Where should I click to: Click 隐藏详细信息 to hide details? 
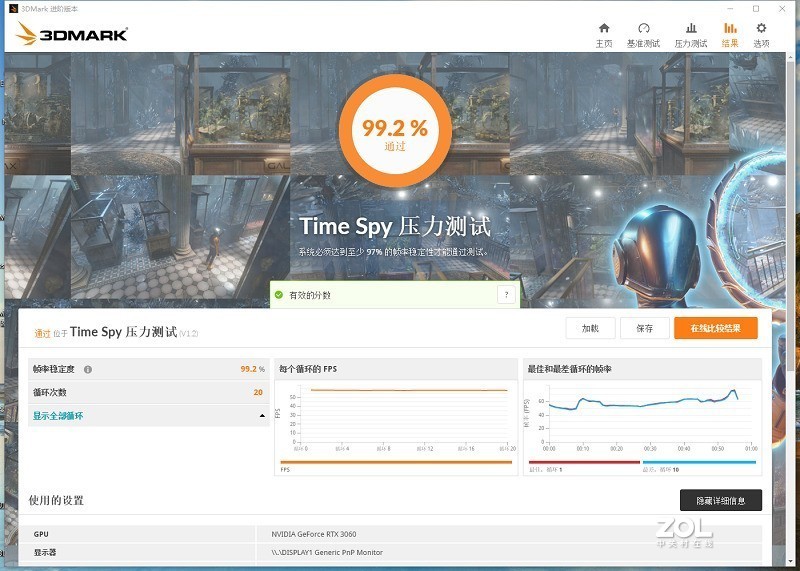[x=720, y=500]
